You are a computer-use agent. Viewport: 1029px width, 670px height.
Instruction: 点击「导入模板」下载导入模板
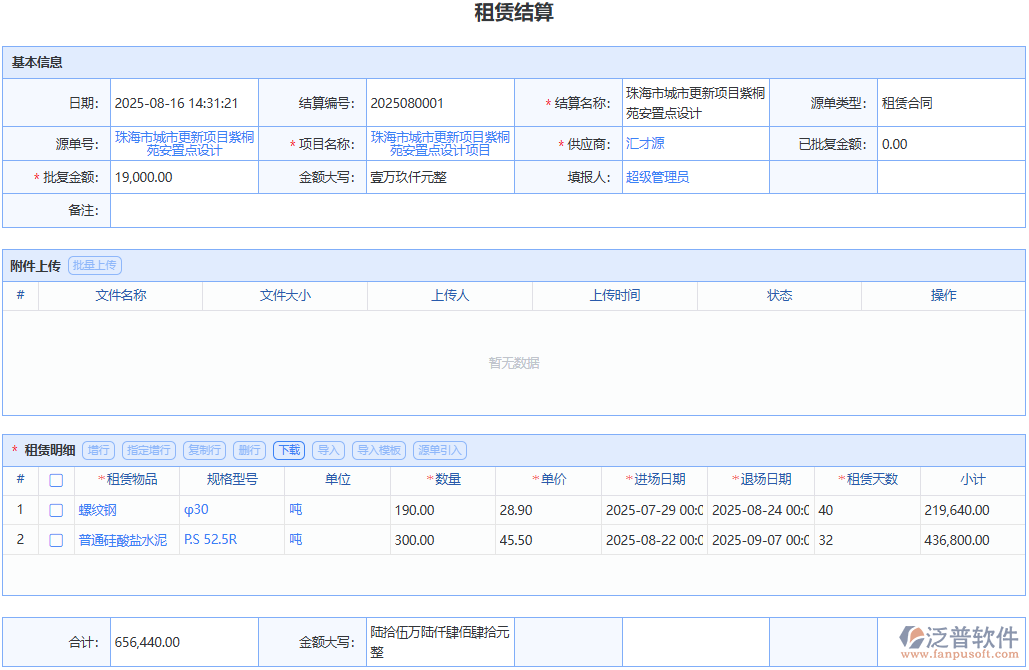[x=380, y=450]
